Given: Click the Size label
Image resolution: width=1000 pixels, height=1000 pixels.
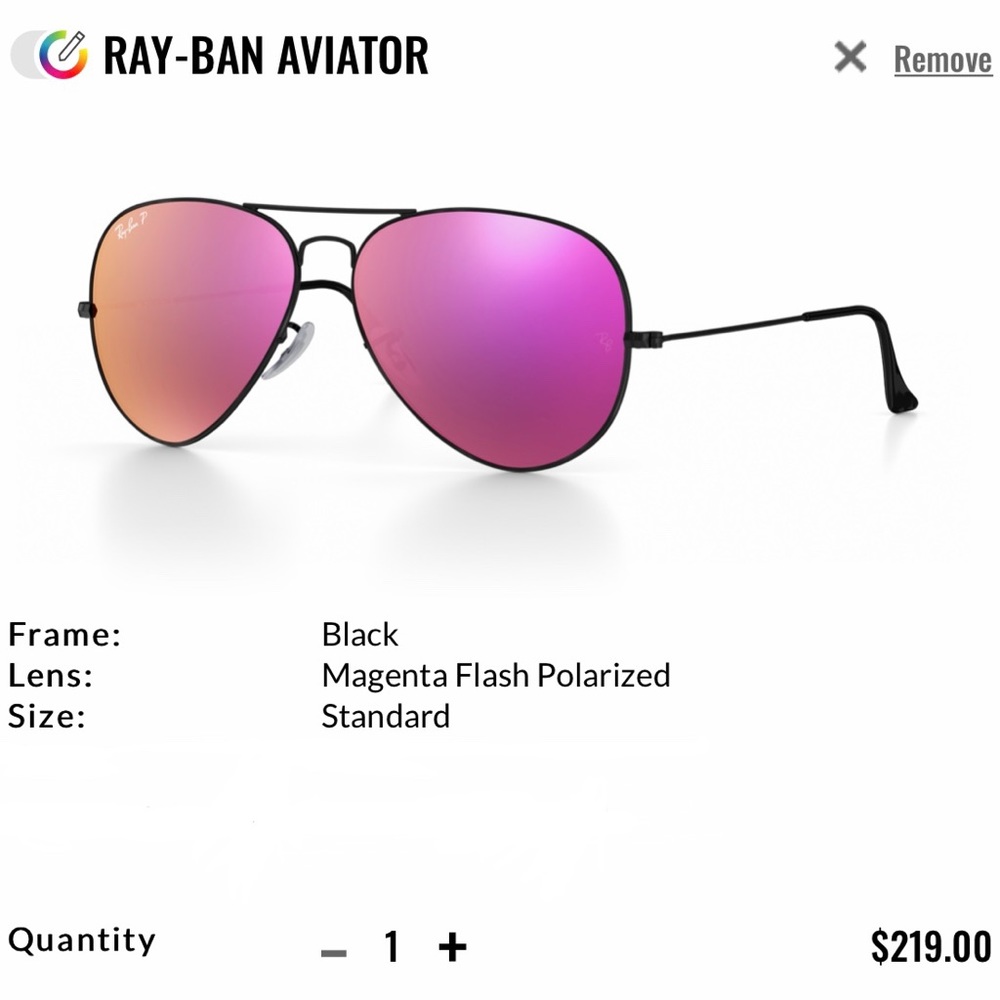Looking at the screenshot, I should [x=46, y=716].
